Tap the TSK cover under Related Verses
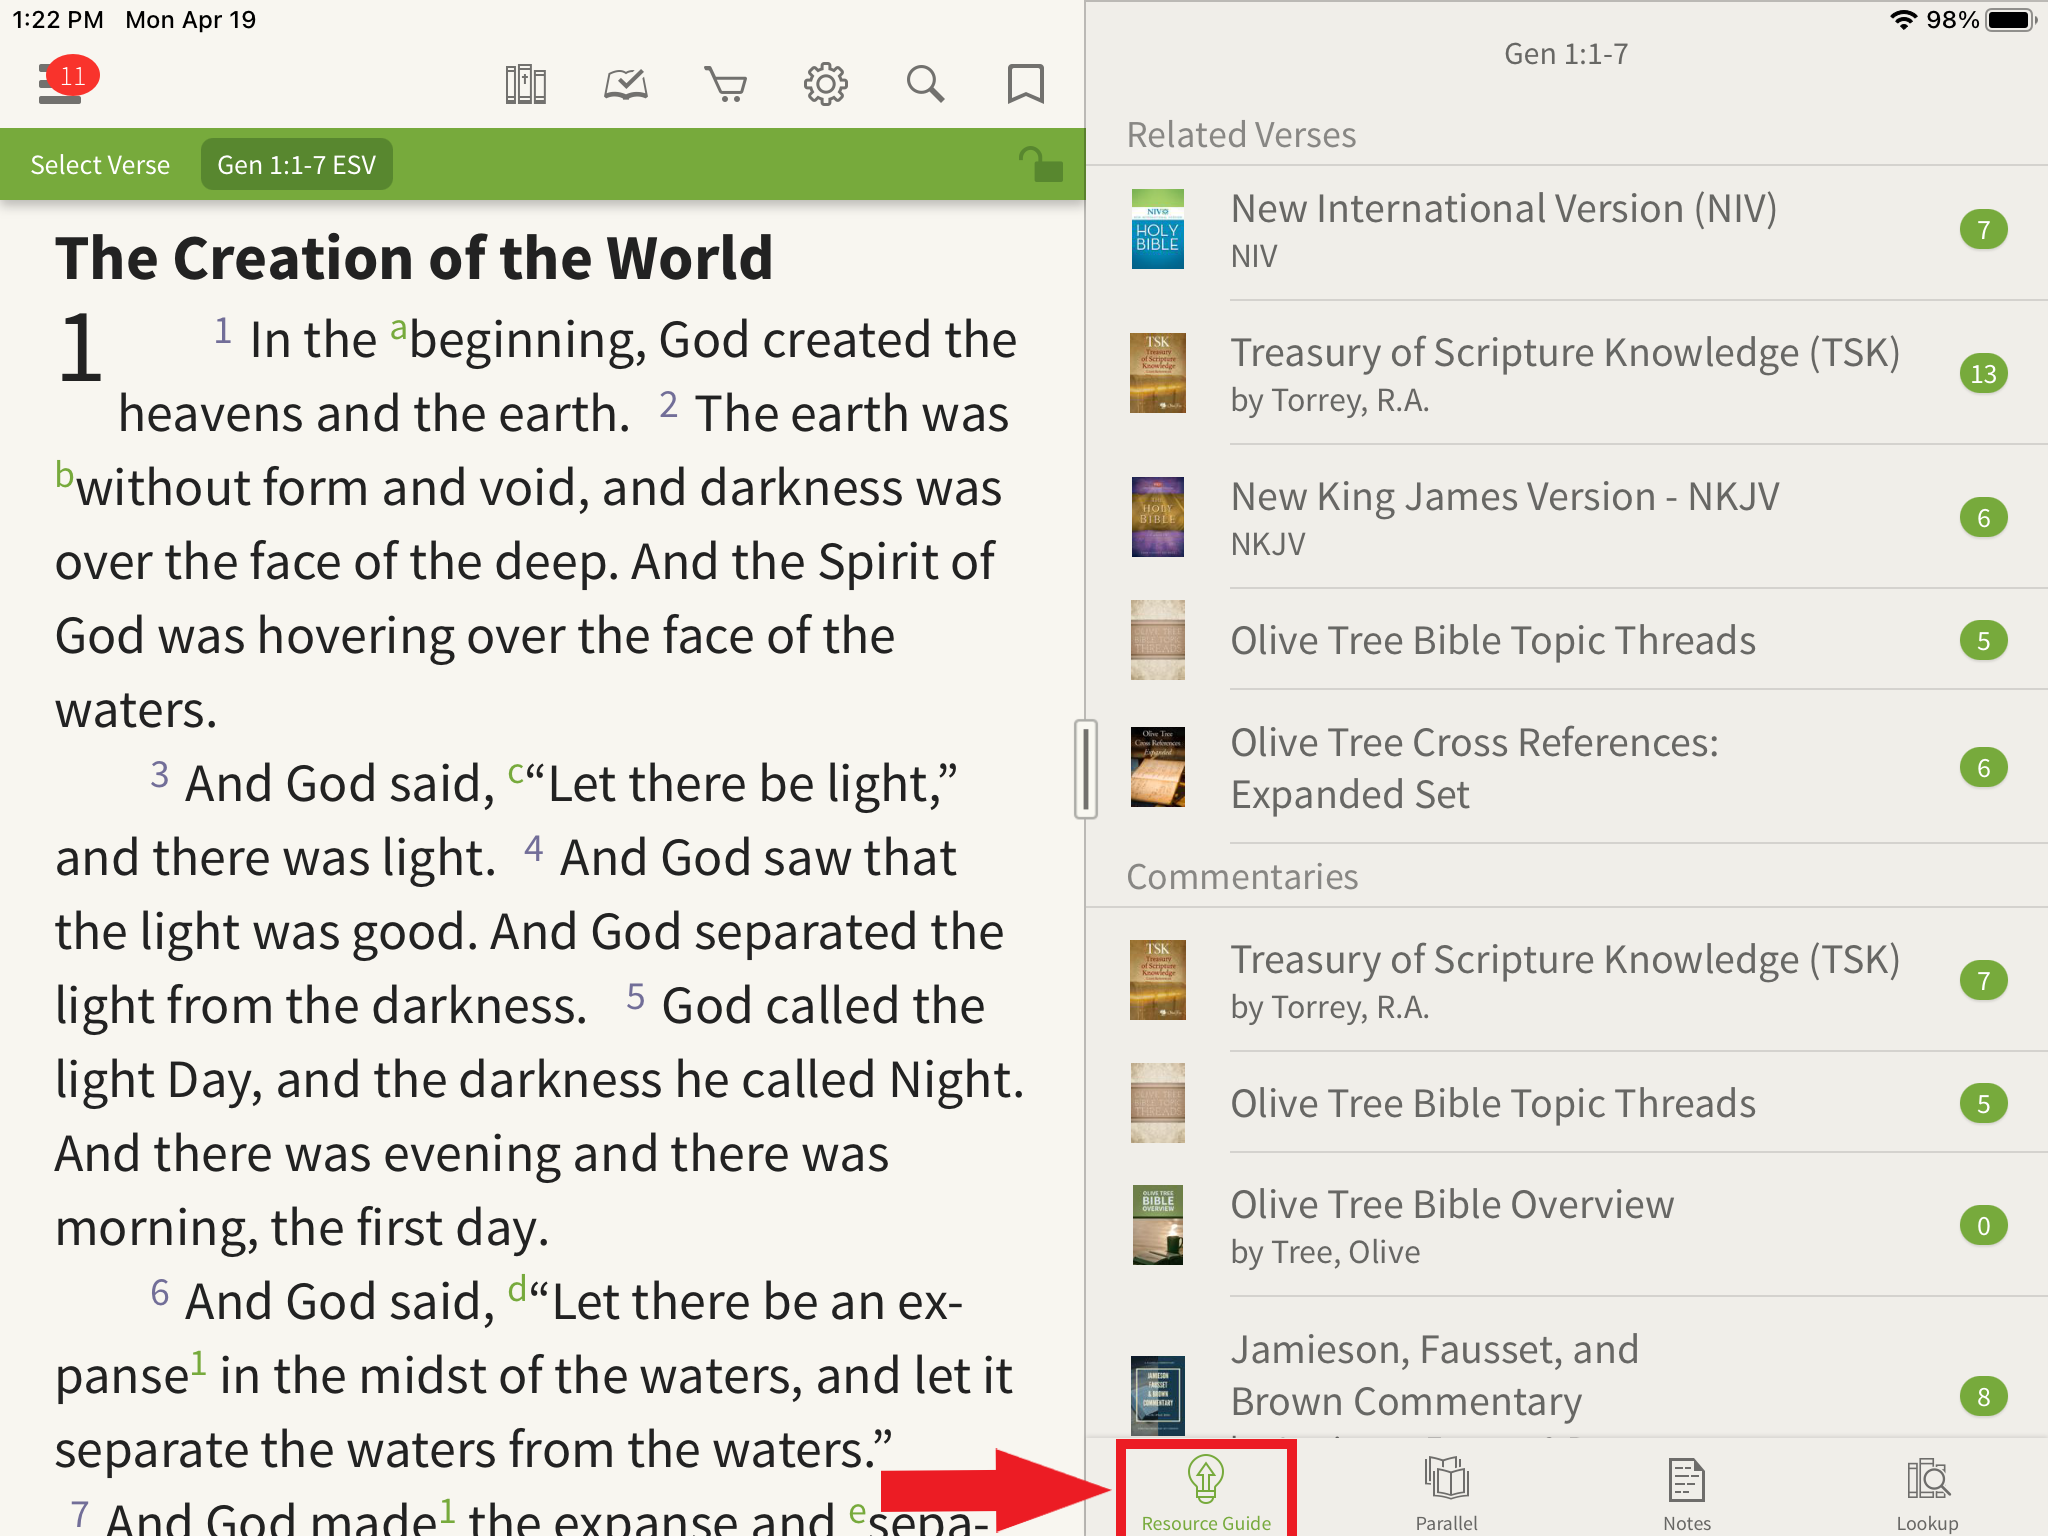 (1158, 373)
